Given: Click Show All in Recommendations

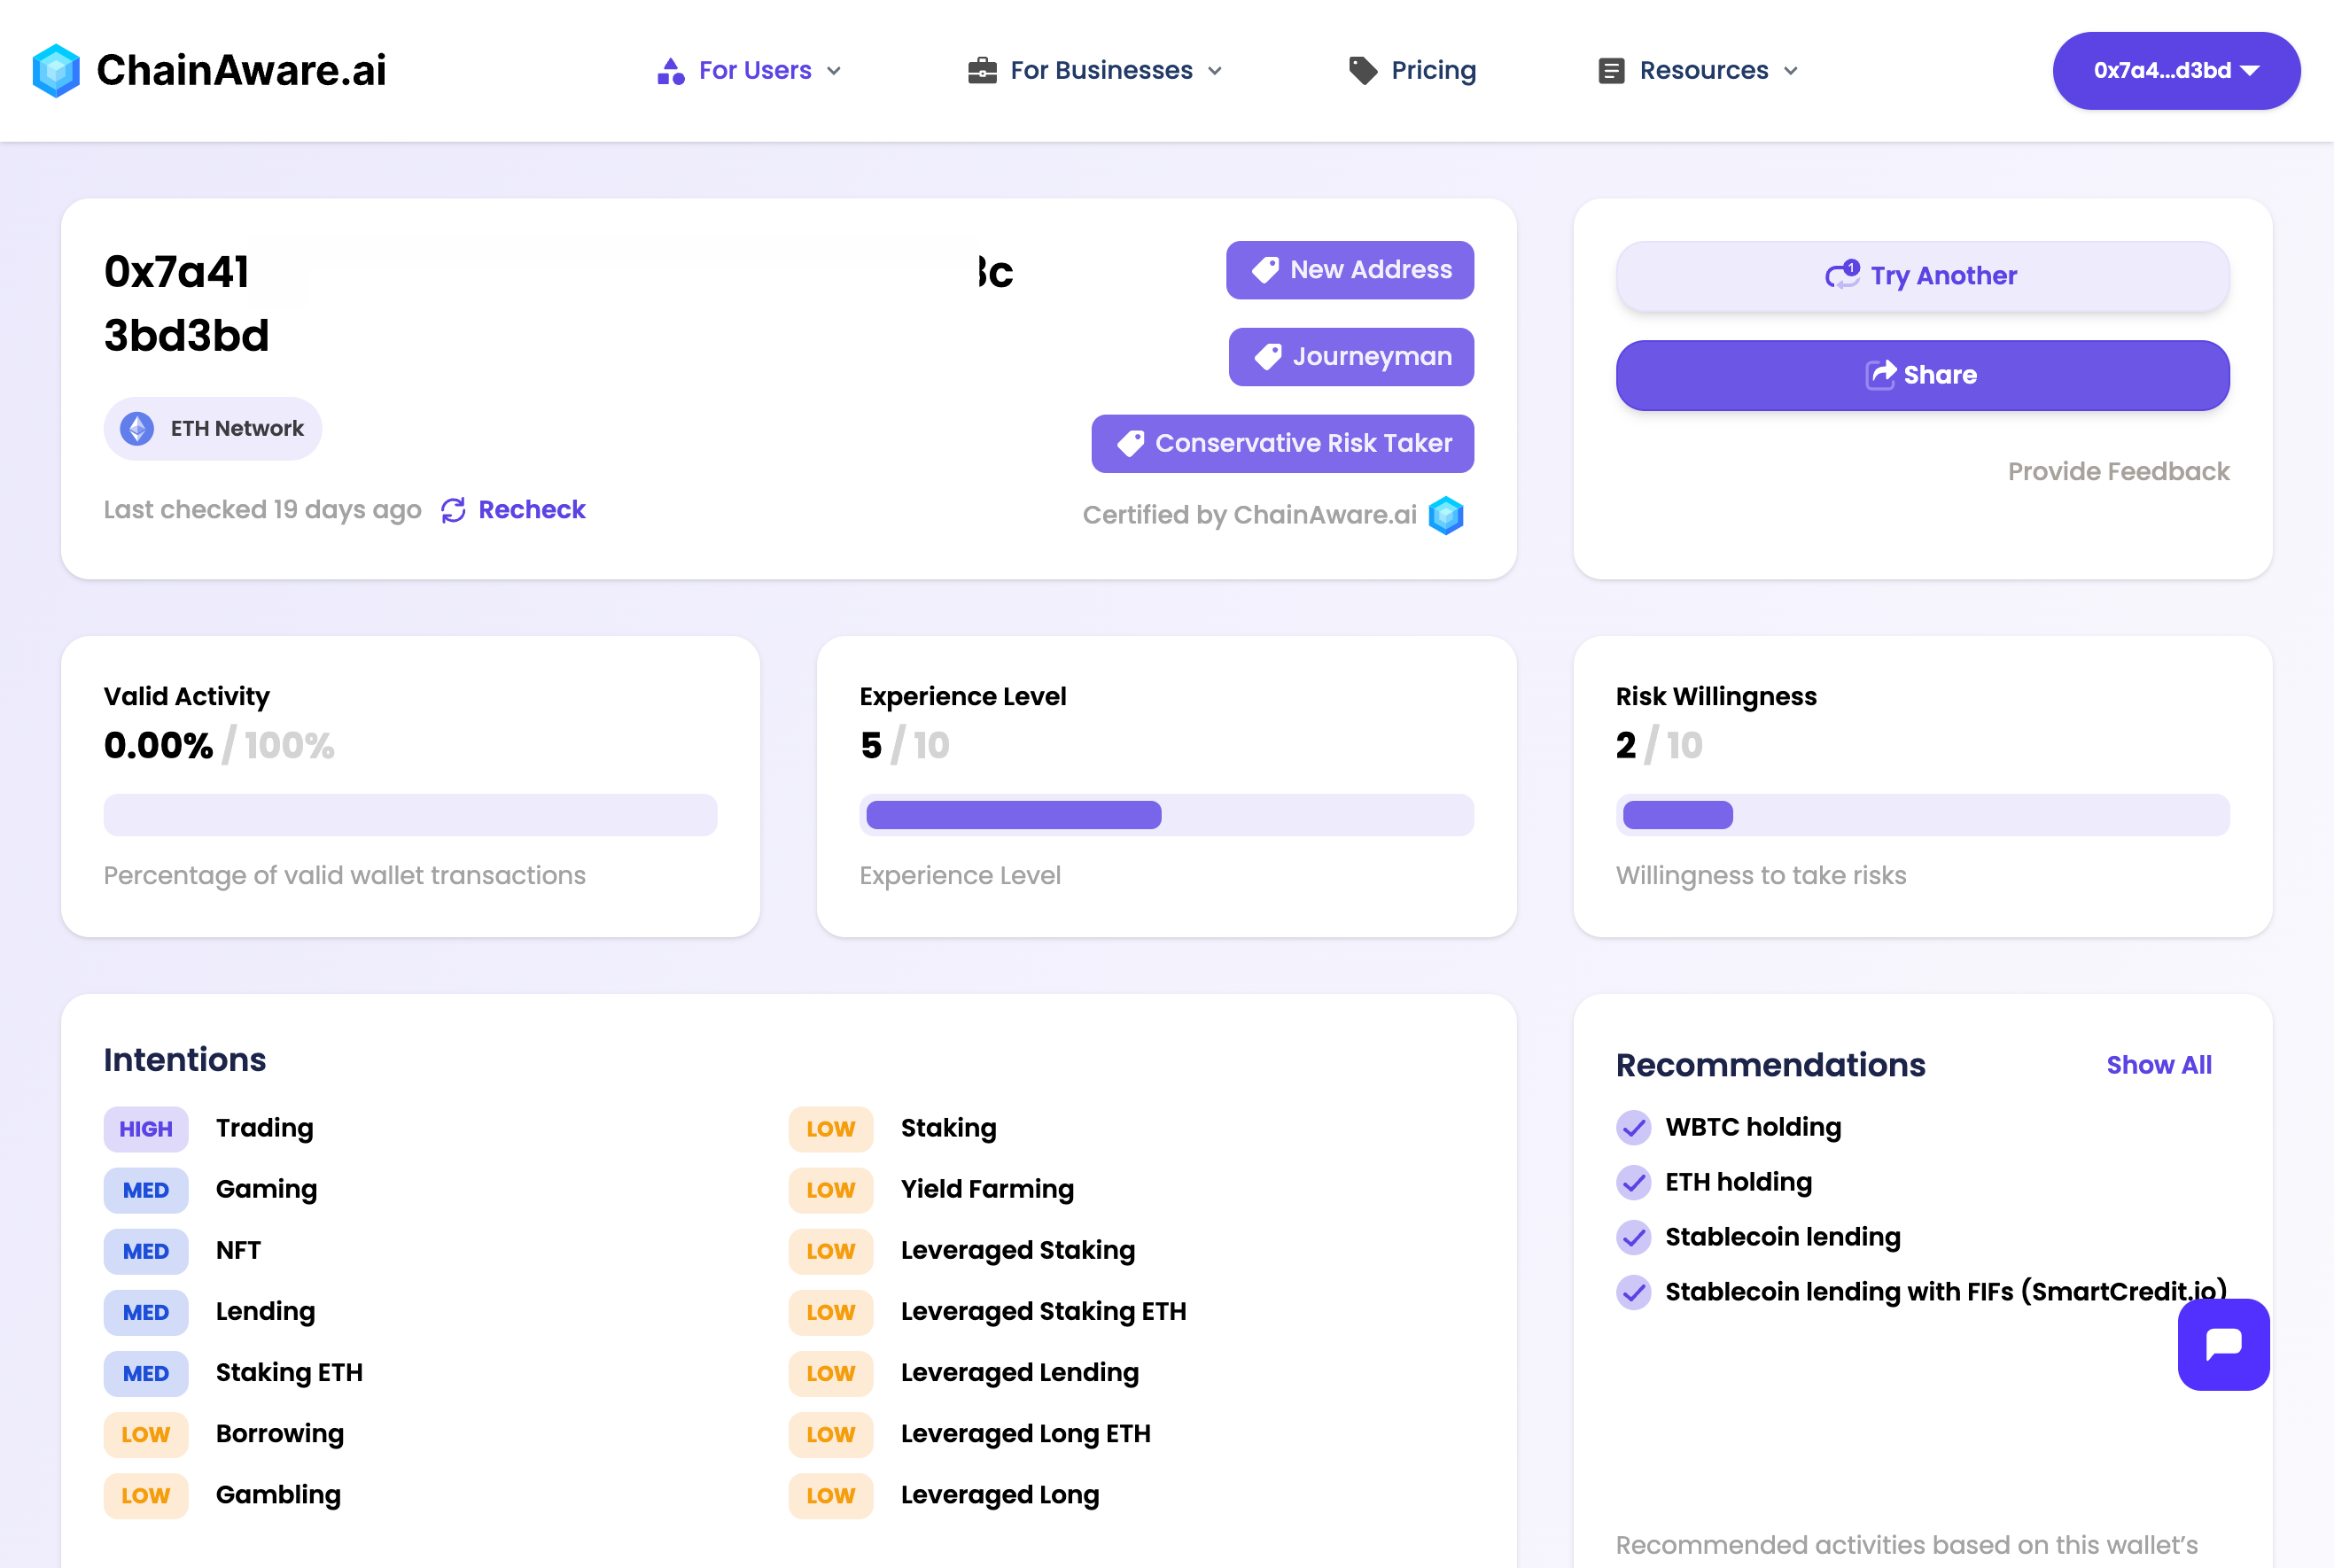Looking at the screenshot, I should coord(2159,1066).
